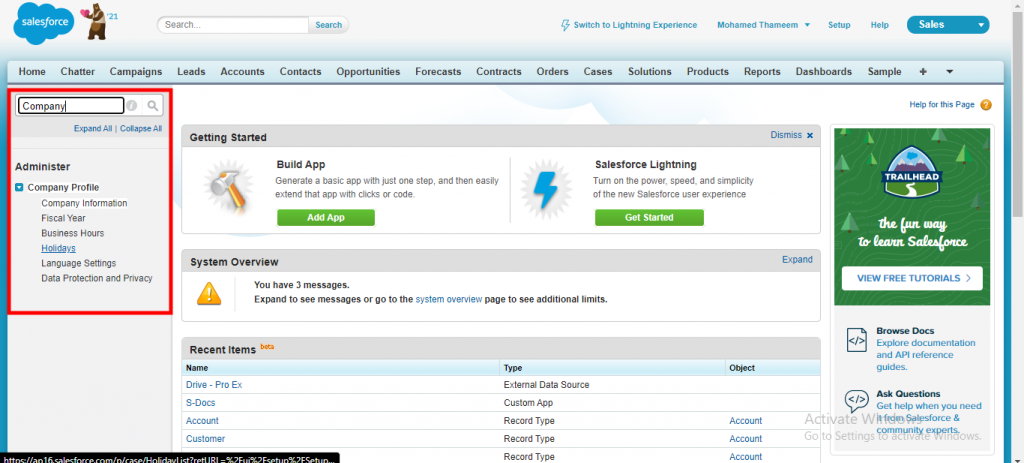This screenshot has width=1024, height=463.
Task: Click the Help for this Page link
Action: tap(942, 104)
